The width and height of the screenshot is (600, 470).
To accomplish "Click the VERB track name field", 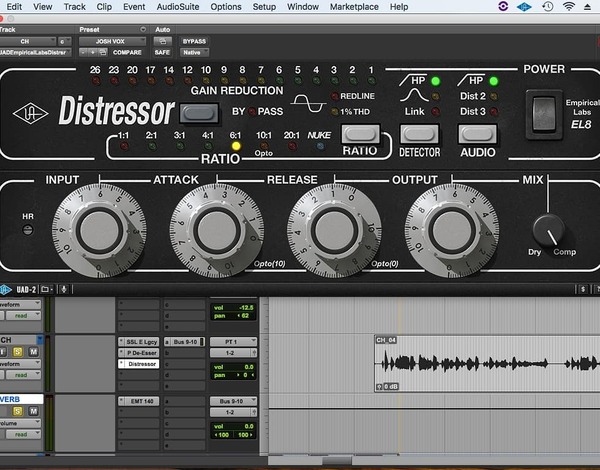I will (21, 399).
